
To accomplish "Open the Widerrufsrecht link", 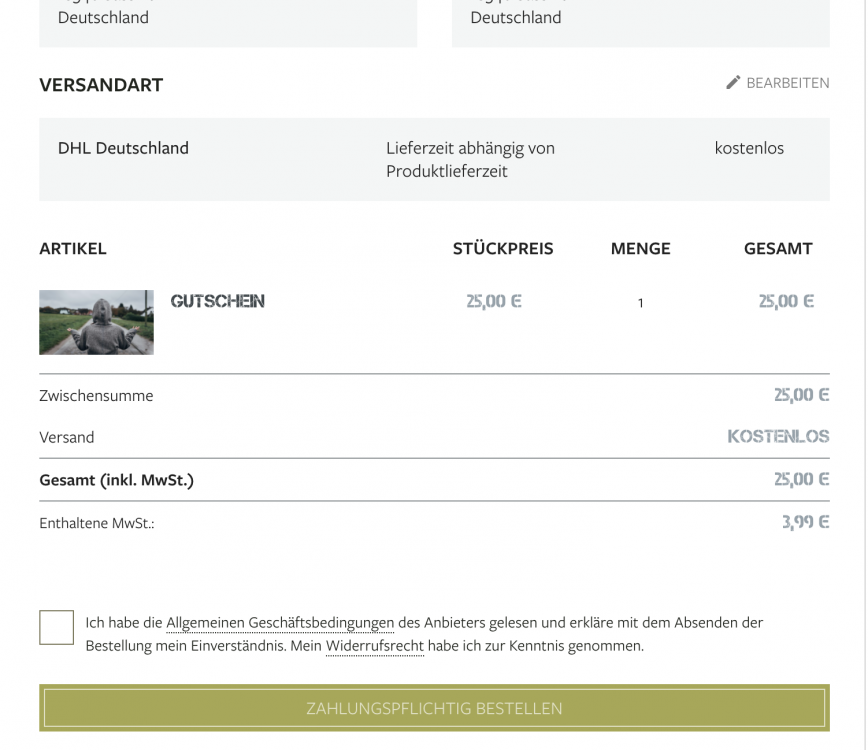I will [375, 644].
